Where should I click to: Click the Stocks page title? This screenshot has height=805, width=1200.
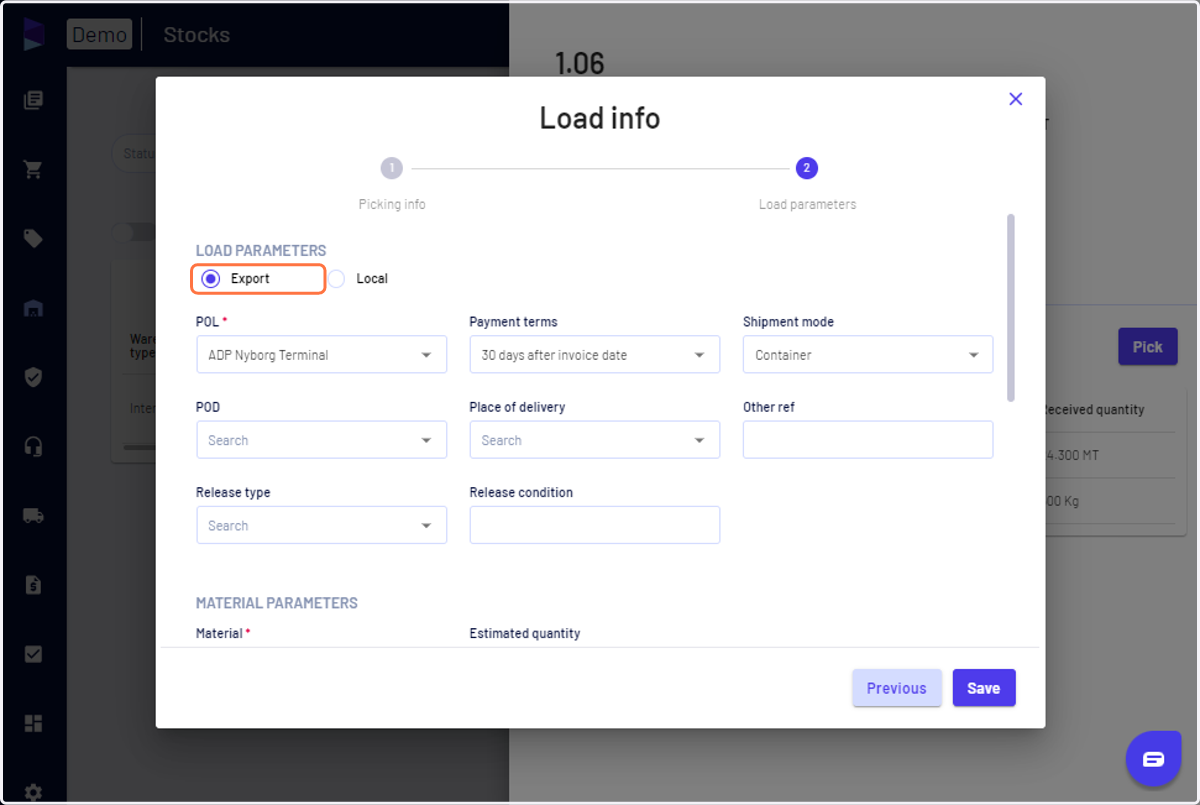[x=197, y=35]
